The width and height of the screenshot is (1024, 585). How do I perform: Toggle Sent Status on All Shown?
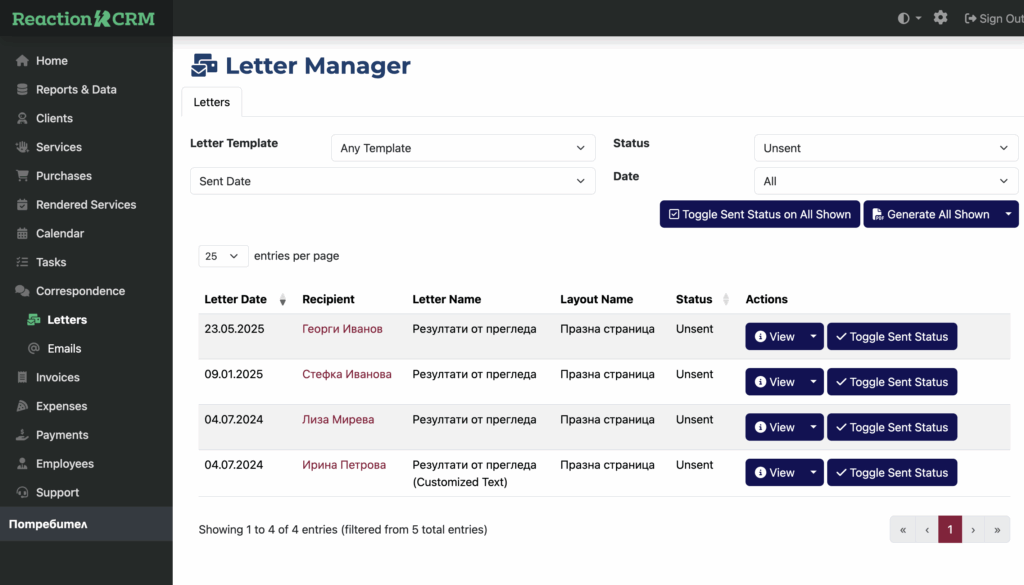click(759, 214)
